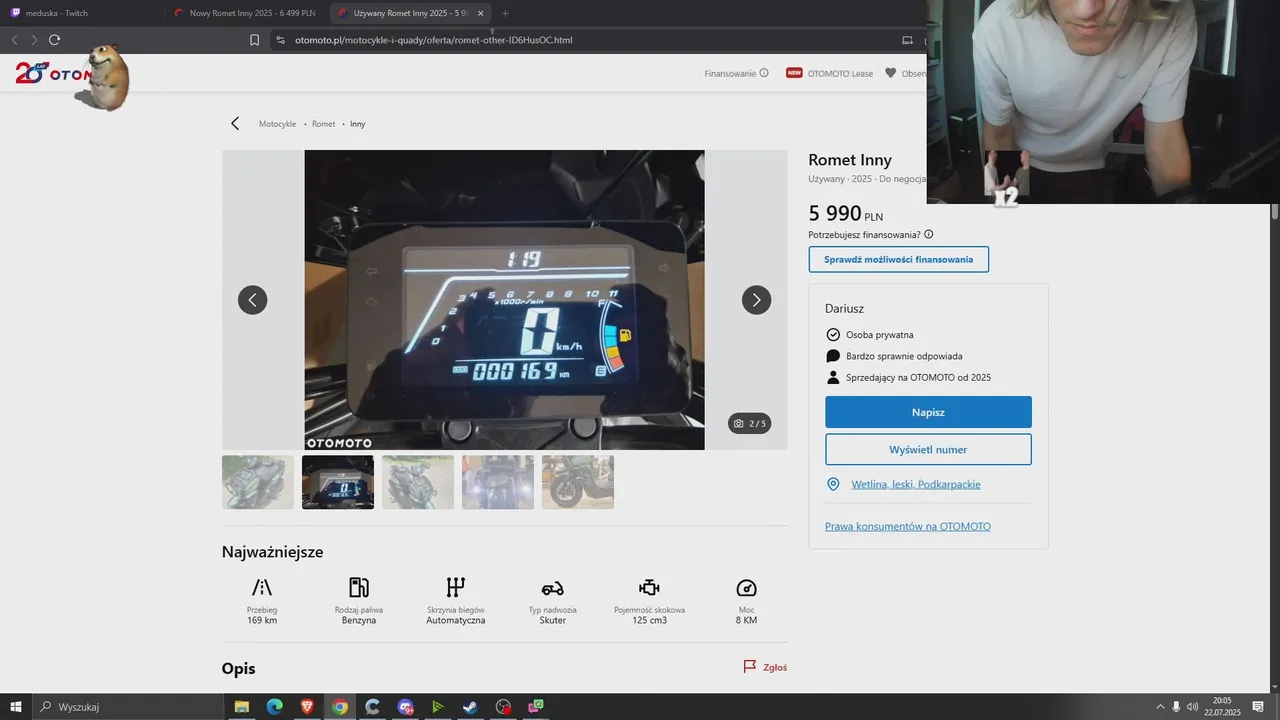1280x720 pixels.
Task: Select first scooter thumbnail
Action: (x=258, y=482)
